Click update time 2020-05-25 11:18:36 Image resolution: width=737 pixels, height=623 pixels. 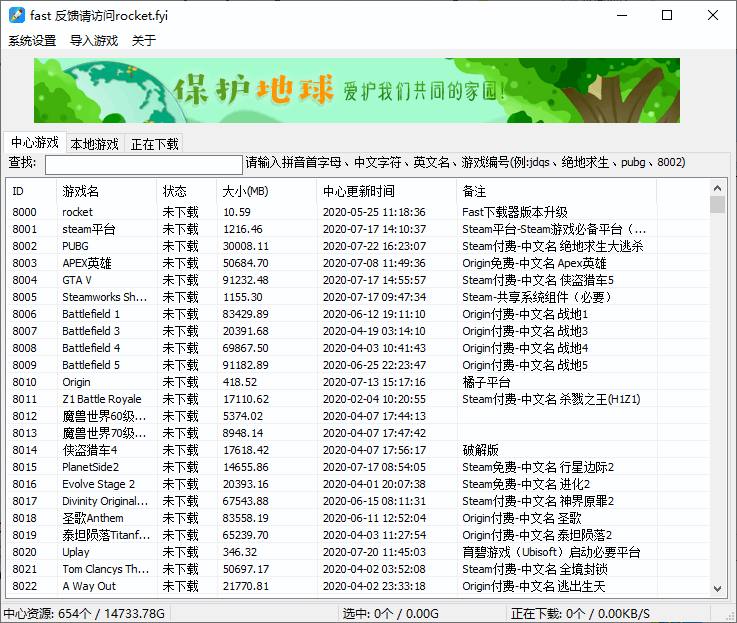coord(374,212)
